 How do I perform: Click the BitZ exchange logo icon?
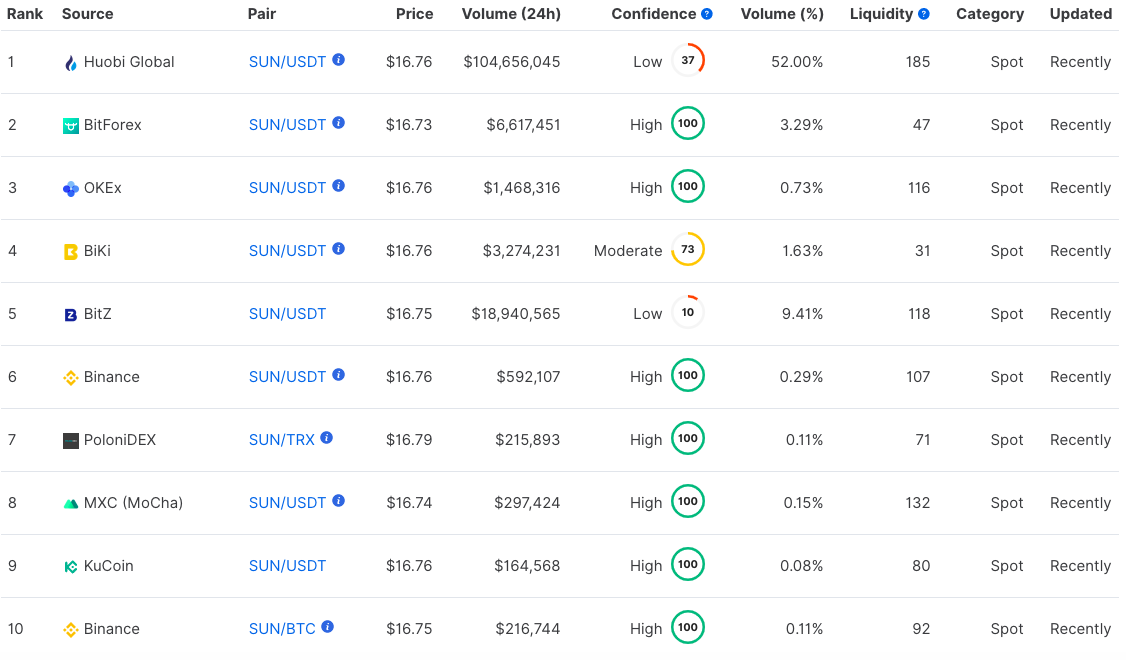tap(71, 315)
